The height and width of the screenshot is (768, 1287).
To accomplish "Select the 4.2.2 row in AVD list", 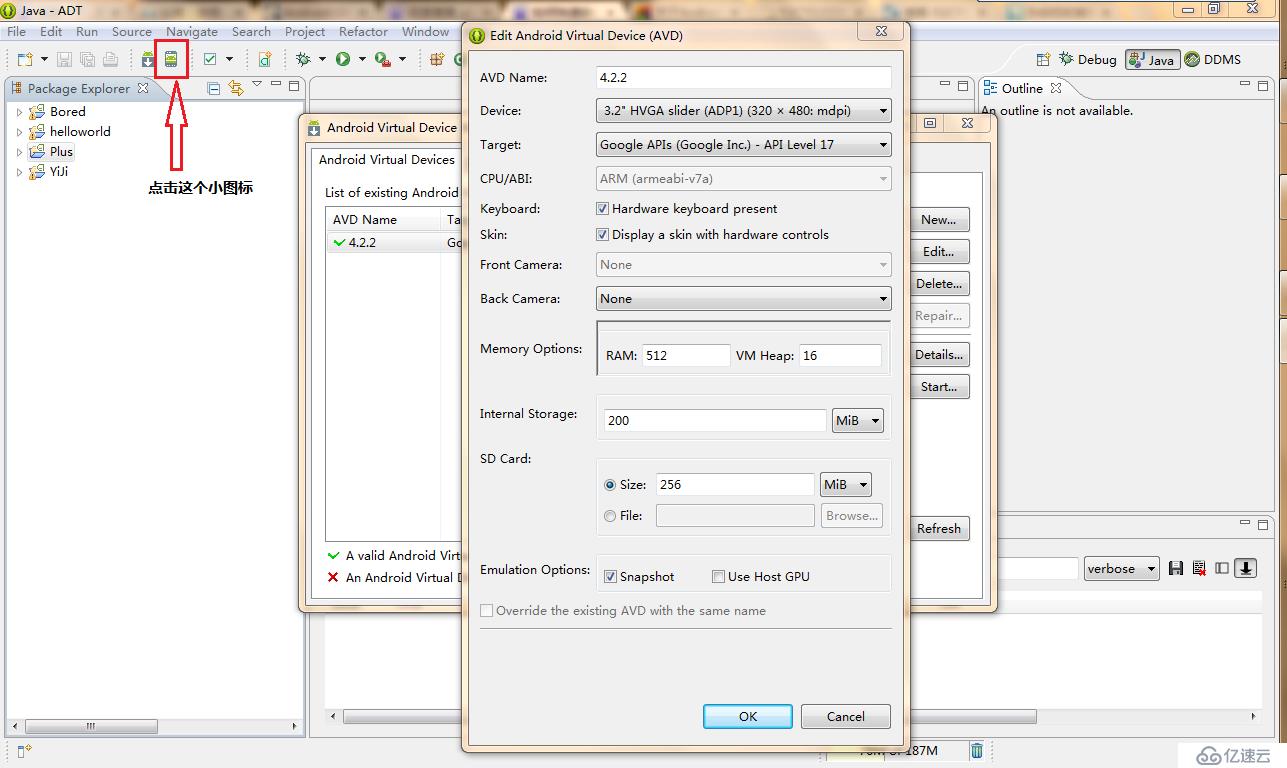I will point(393,243).
